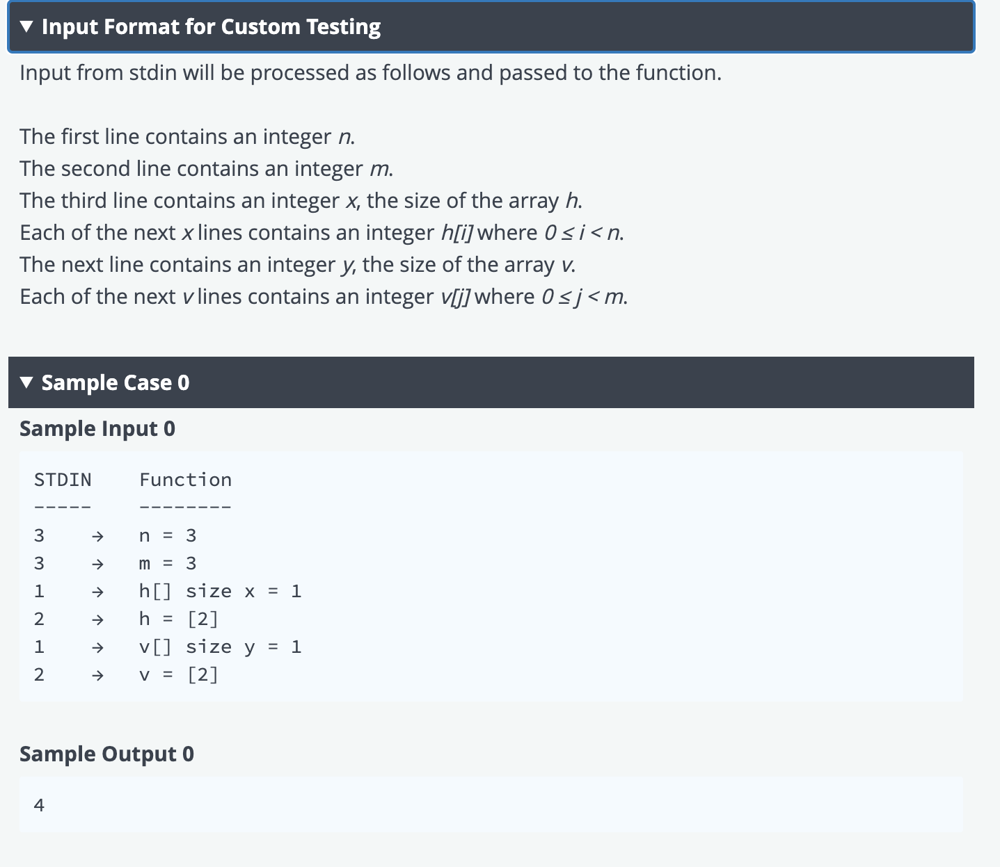Click the arrow beside h[] size x = 1
This screenshot has height=867, width=1000.
tap(97, 592)
